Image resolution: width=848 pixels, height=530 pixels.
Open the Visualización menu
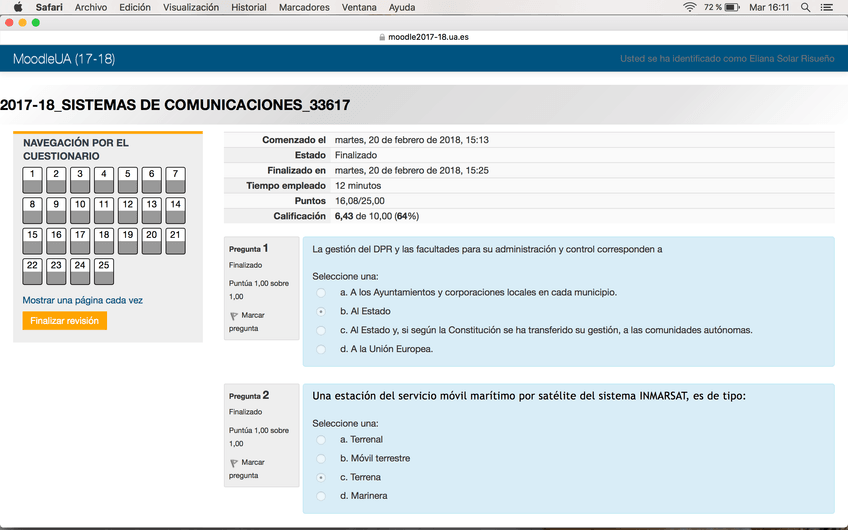(190, 7)
